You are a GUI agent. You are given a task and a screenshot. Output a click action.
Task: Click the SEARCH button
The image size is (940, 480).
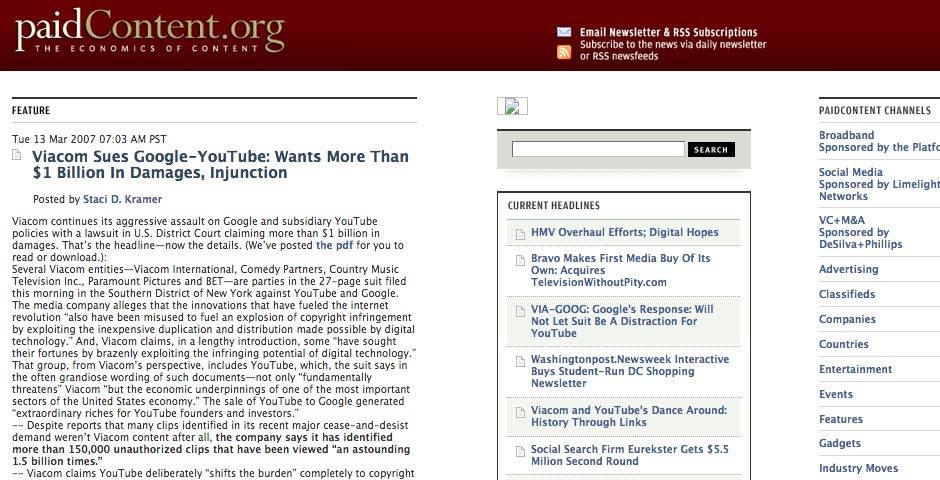pos(711,150)
